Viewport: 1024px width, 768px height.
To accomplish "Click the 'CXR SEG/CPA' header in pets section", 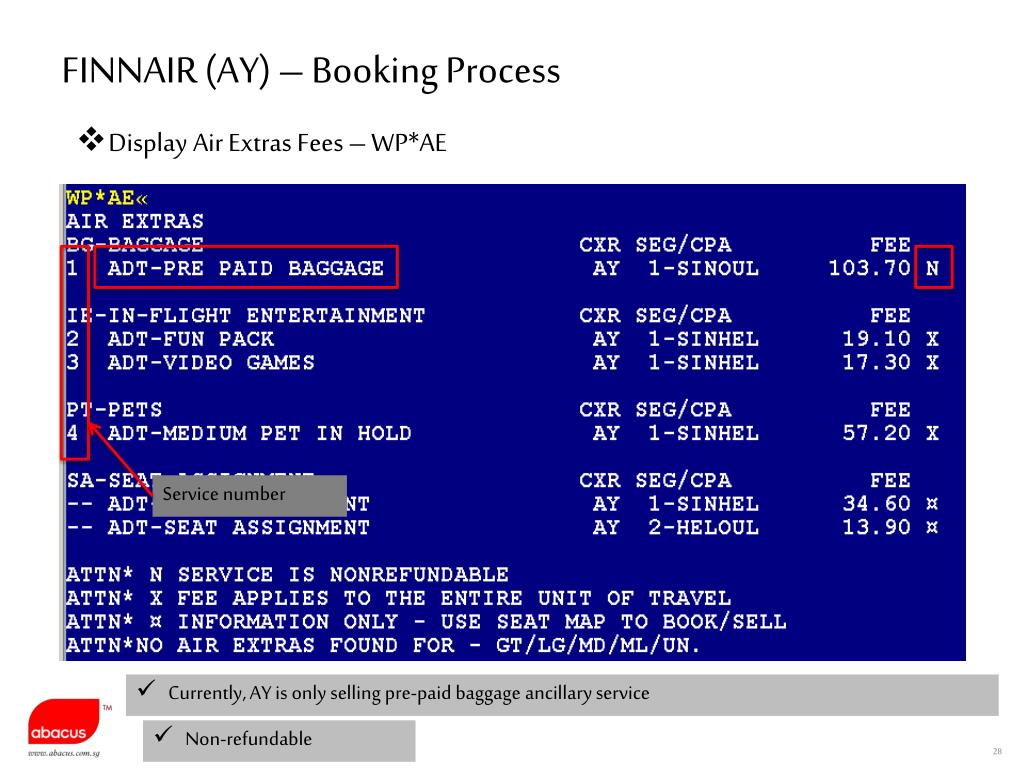I will click(655, 409).
